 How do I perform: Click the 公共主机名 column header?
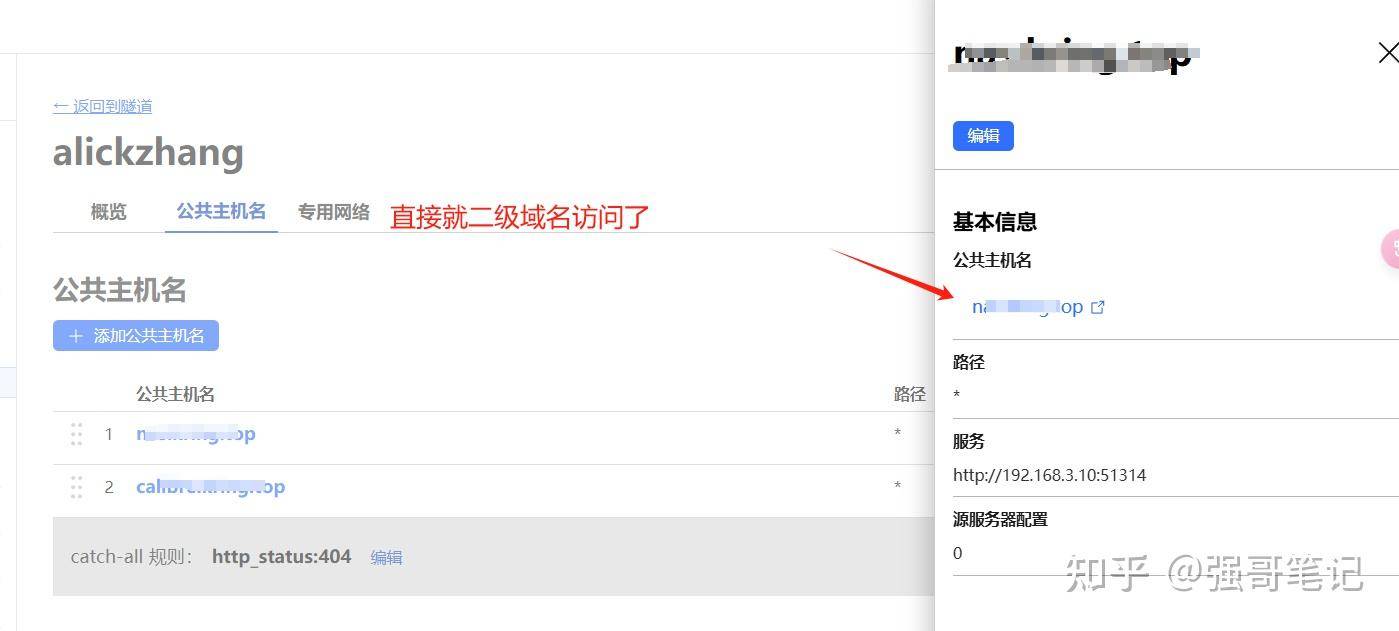click(175, 394)
